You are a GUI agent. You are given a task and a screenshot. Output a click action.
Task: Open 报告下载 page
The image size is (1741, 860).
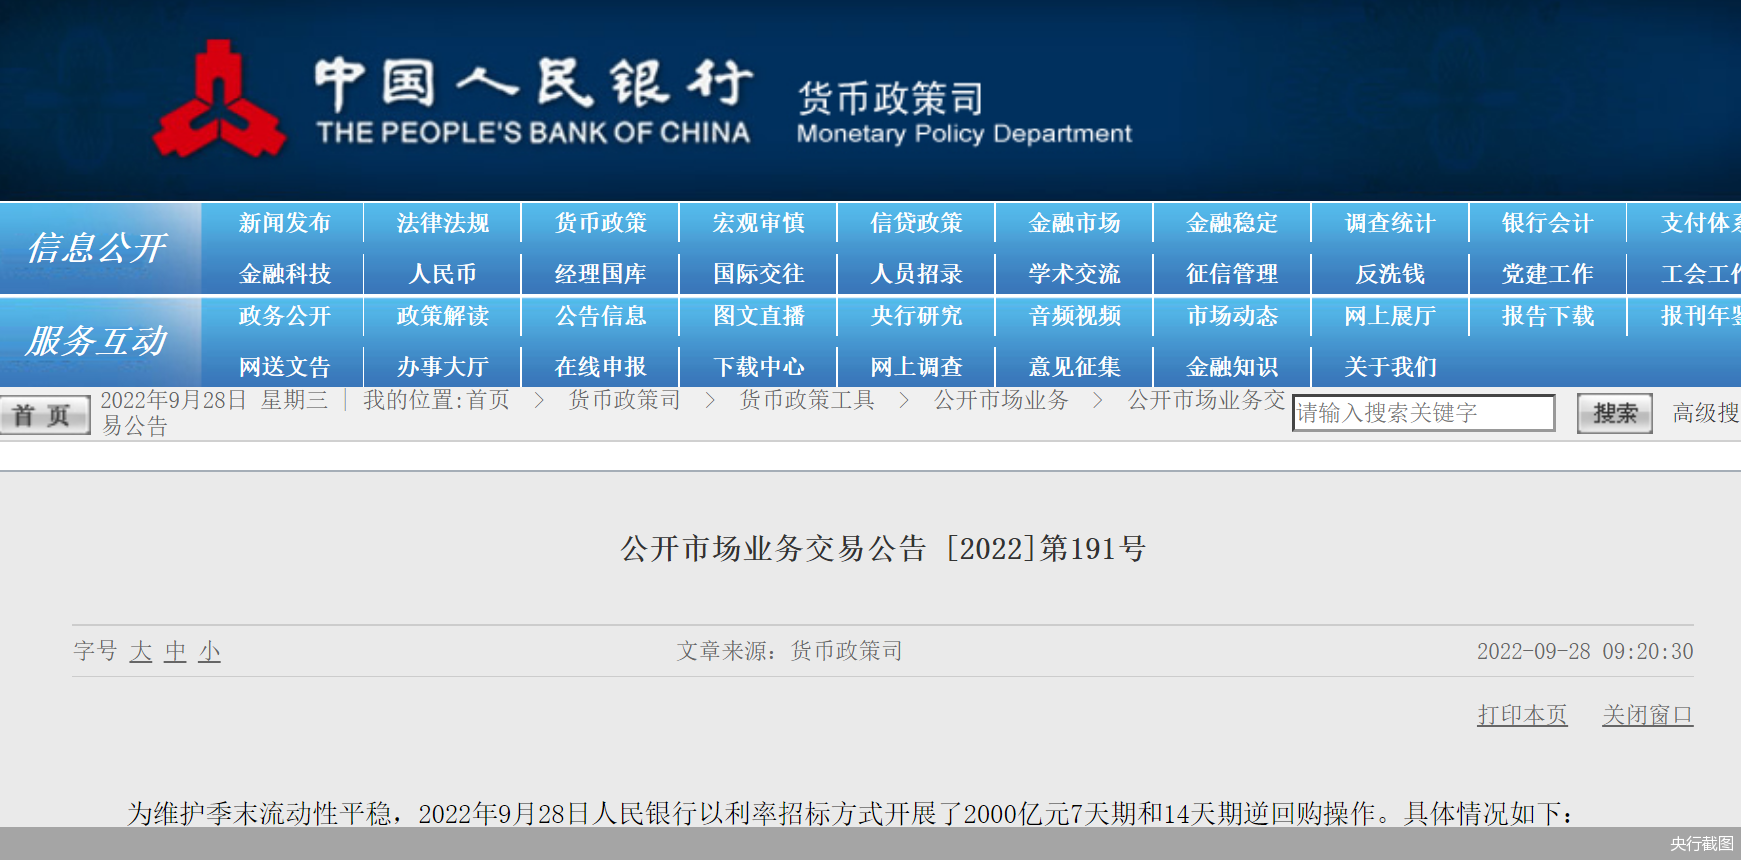pyautogui.click(x=1548, y=316)
